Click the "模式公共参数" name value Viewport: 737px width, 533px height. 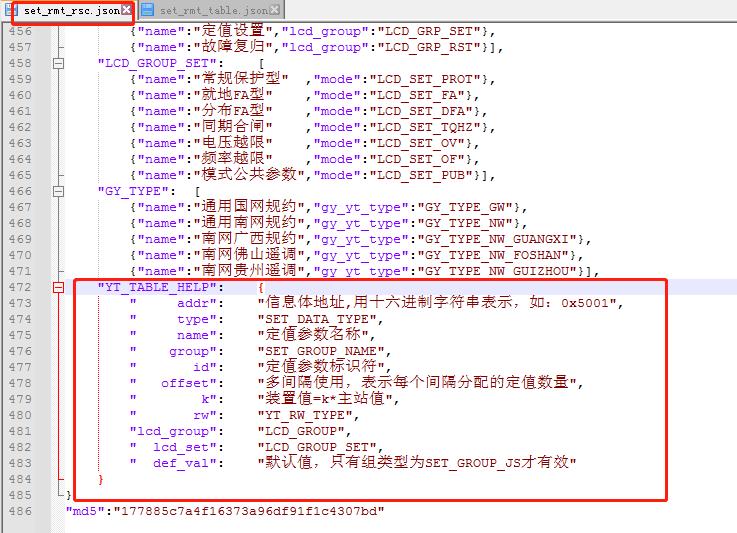coord(249,175)
